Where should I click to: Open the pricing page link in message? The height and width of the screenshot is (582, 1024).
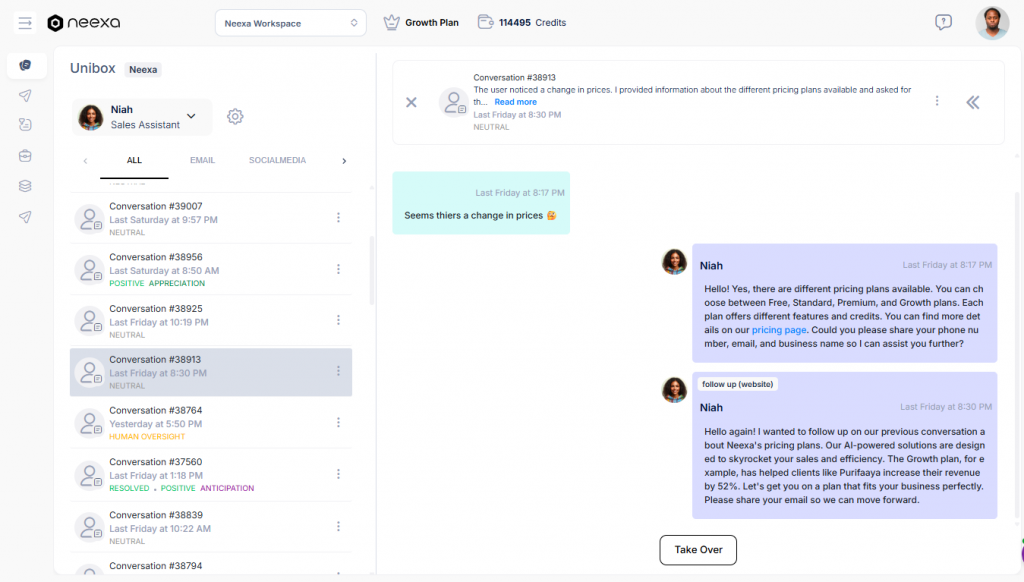coord(779,330)
